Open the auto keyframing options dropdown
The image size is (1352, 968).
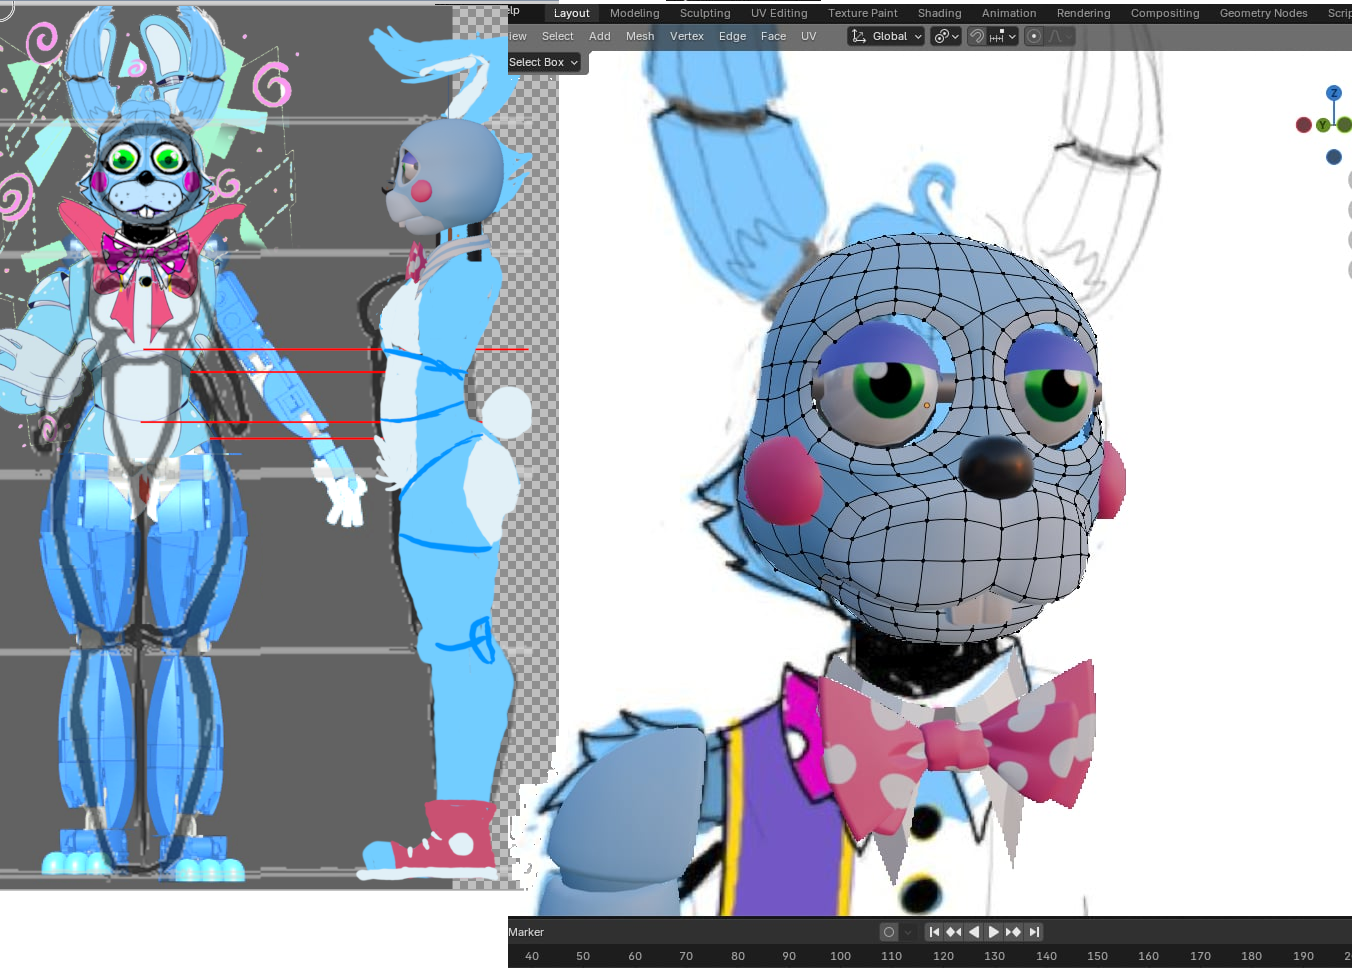click(x=908, y=932)
